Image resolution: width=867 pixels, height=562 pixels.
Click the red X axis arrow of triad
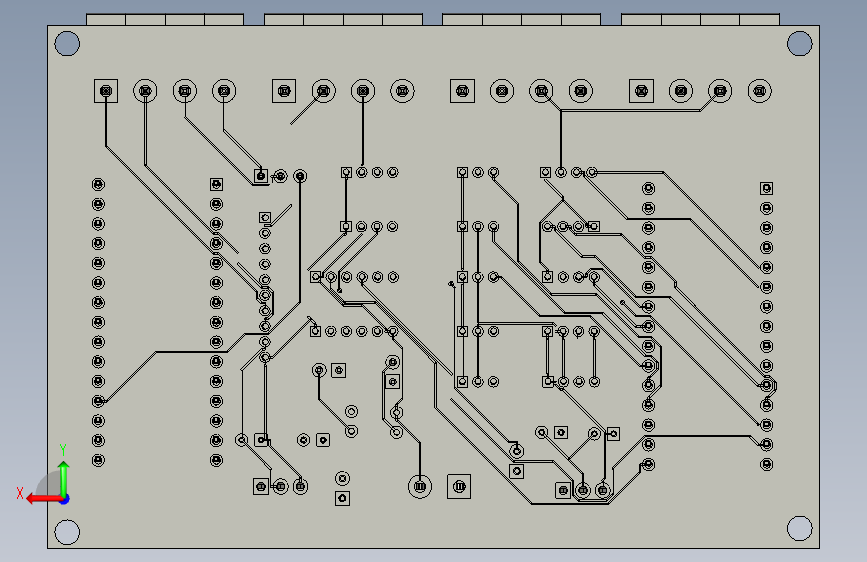tap(43, 499)
